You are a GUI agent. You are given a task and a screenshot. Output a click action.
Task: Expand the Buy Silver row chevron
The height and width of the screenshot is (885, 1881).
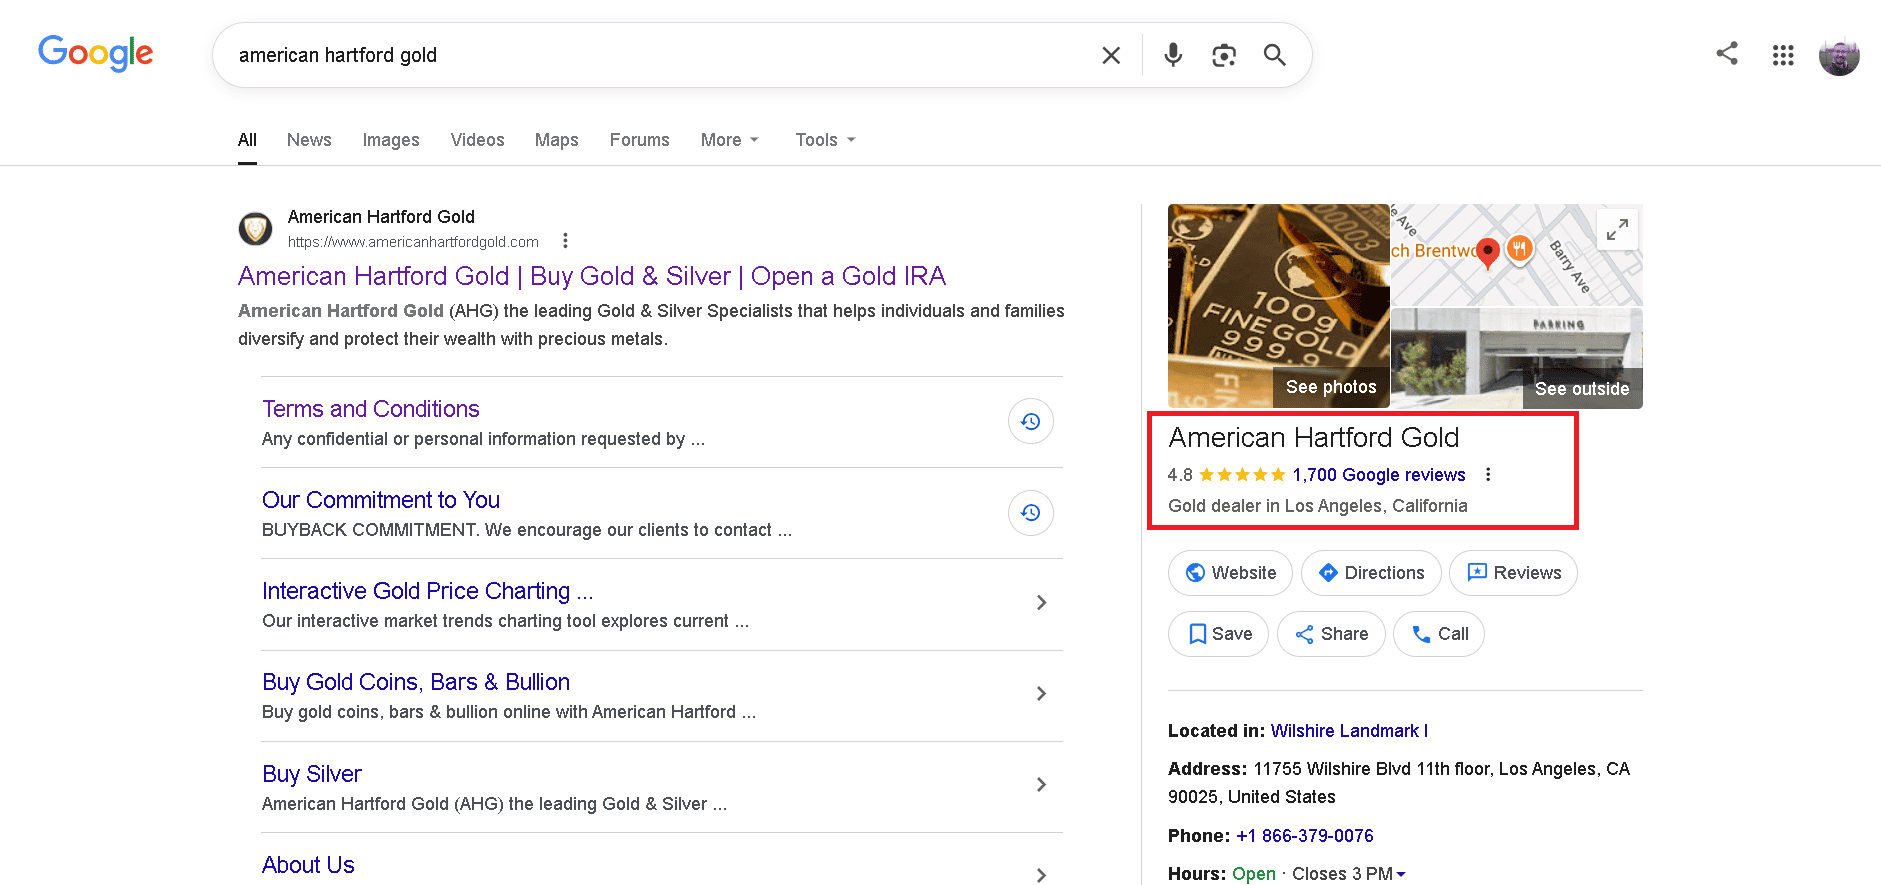click(1041, 785)
